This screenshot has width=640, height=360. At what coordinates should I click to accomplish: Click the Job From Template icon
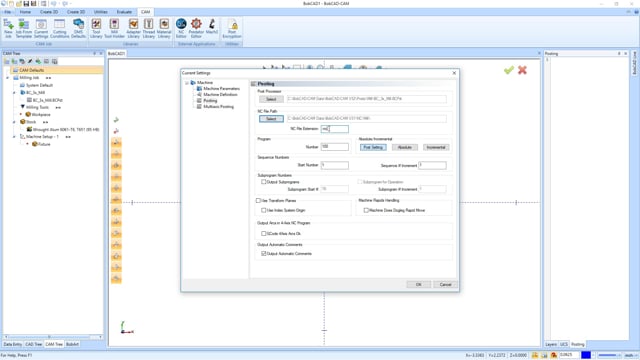click(x=24, y=29)
